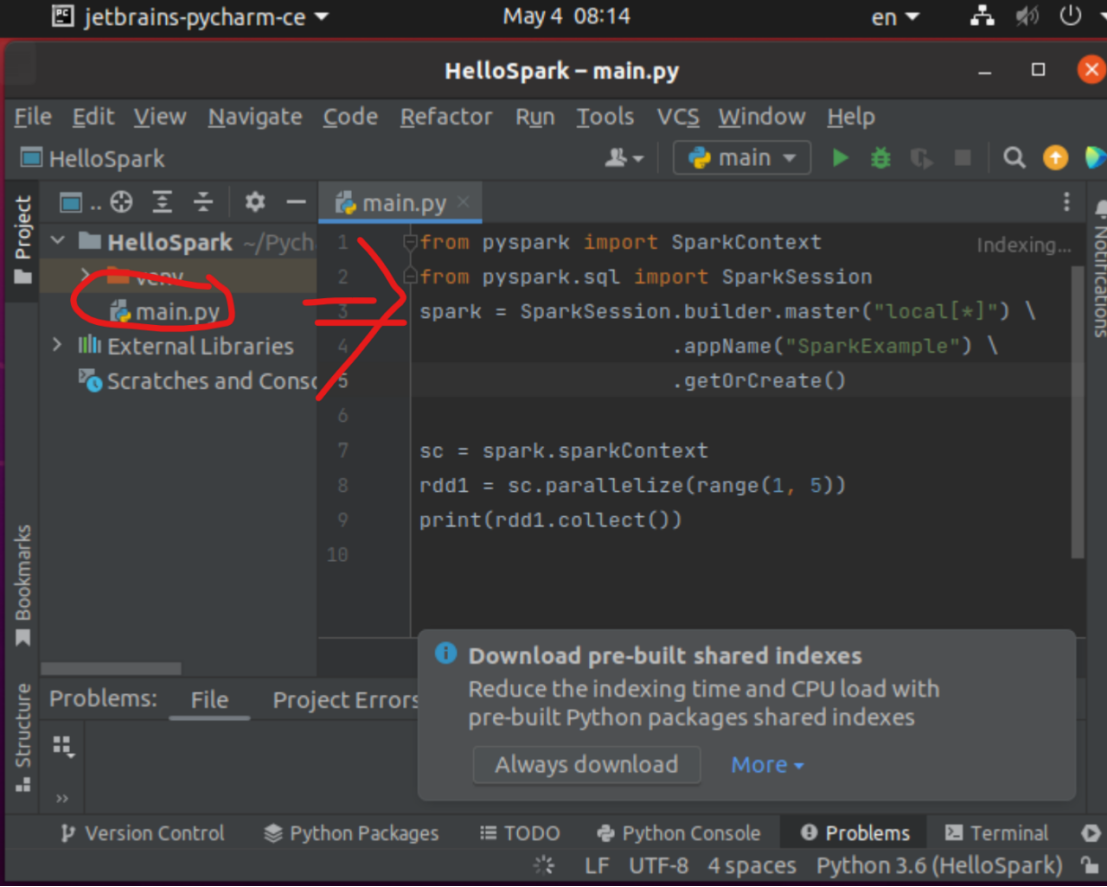Collapse the HelloSpark project tree node
Viewport: 1107px width, 887px height.
(x=58, y=241)
